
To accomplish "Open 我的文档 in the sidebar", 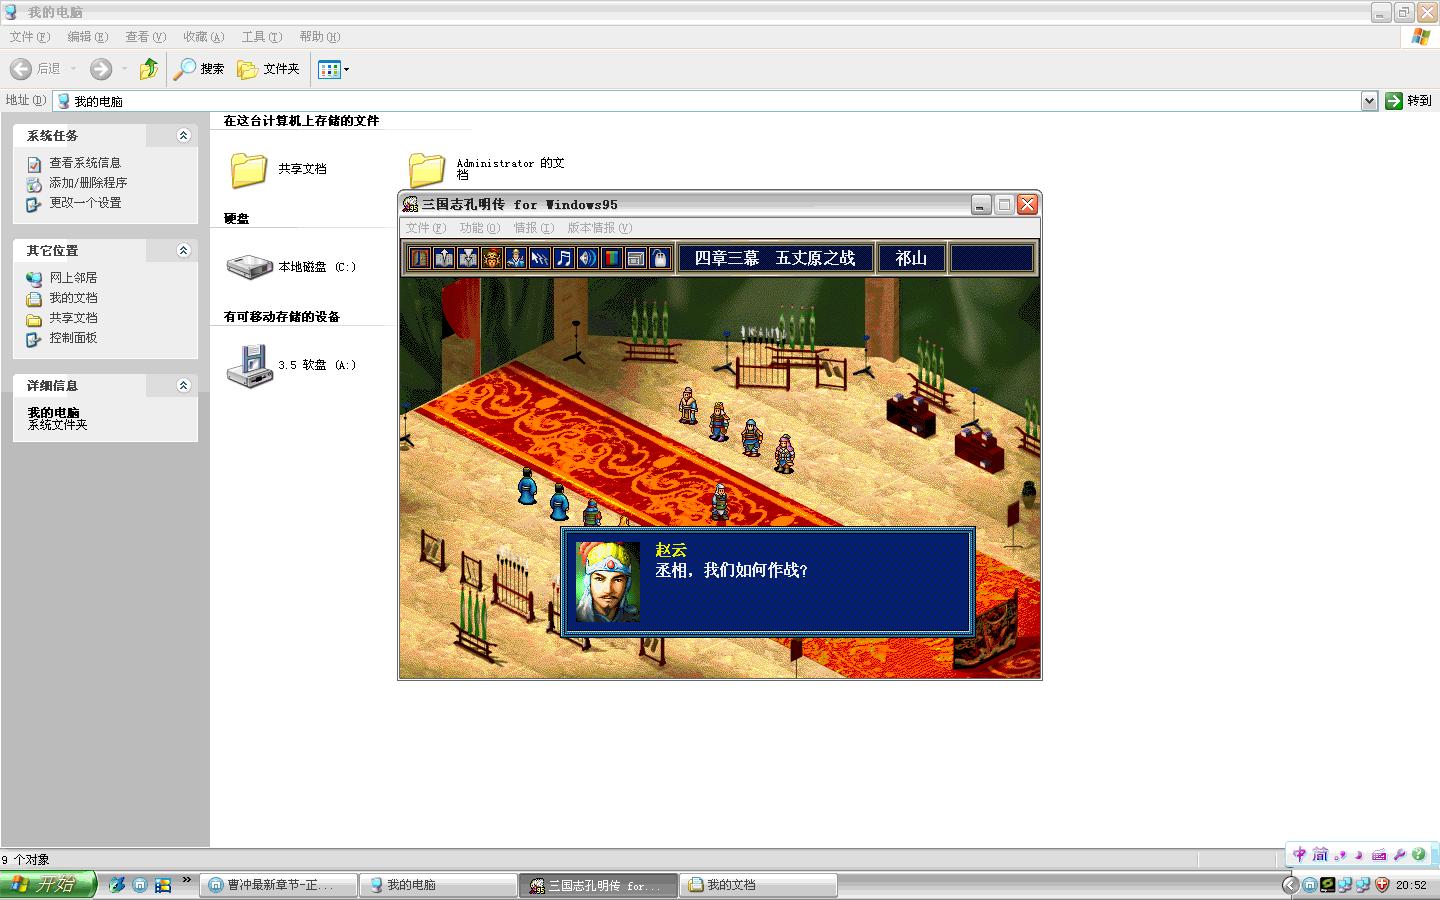I will (x=73, y=298).
